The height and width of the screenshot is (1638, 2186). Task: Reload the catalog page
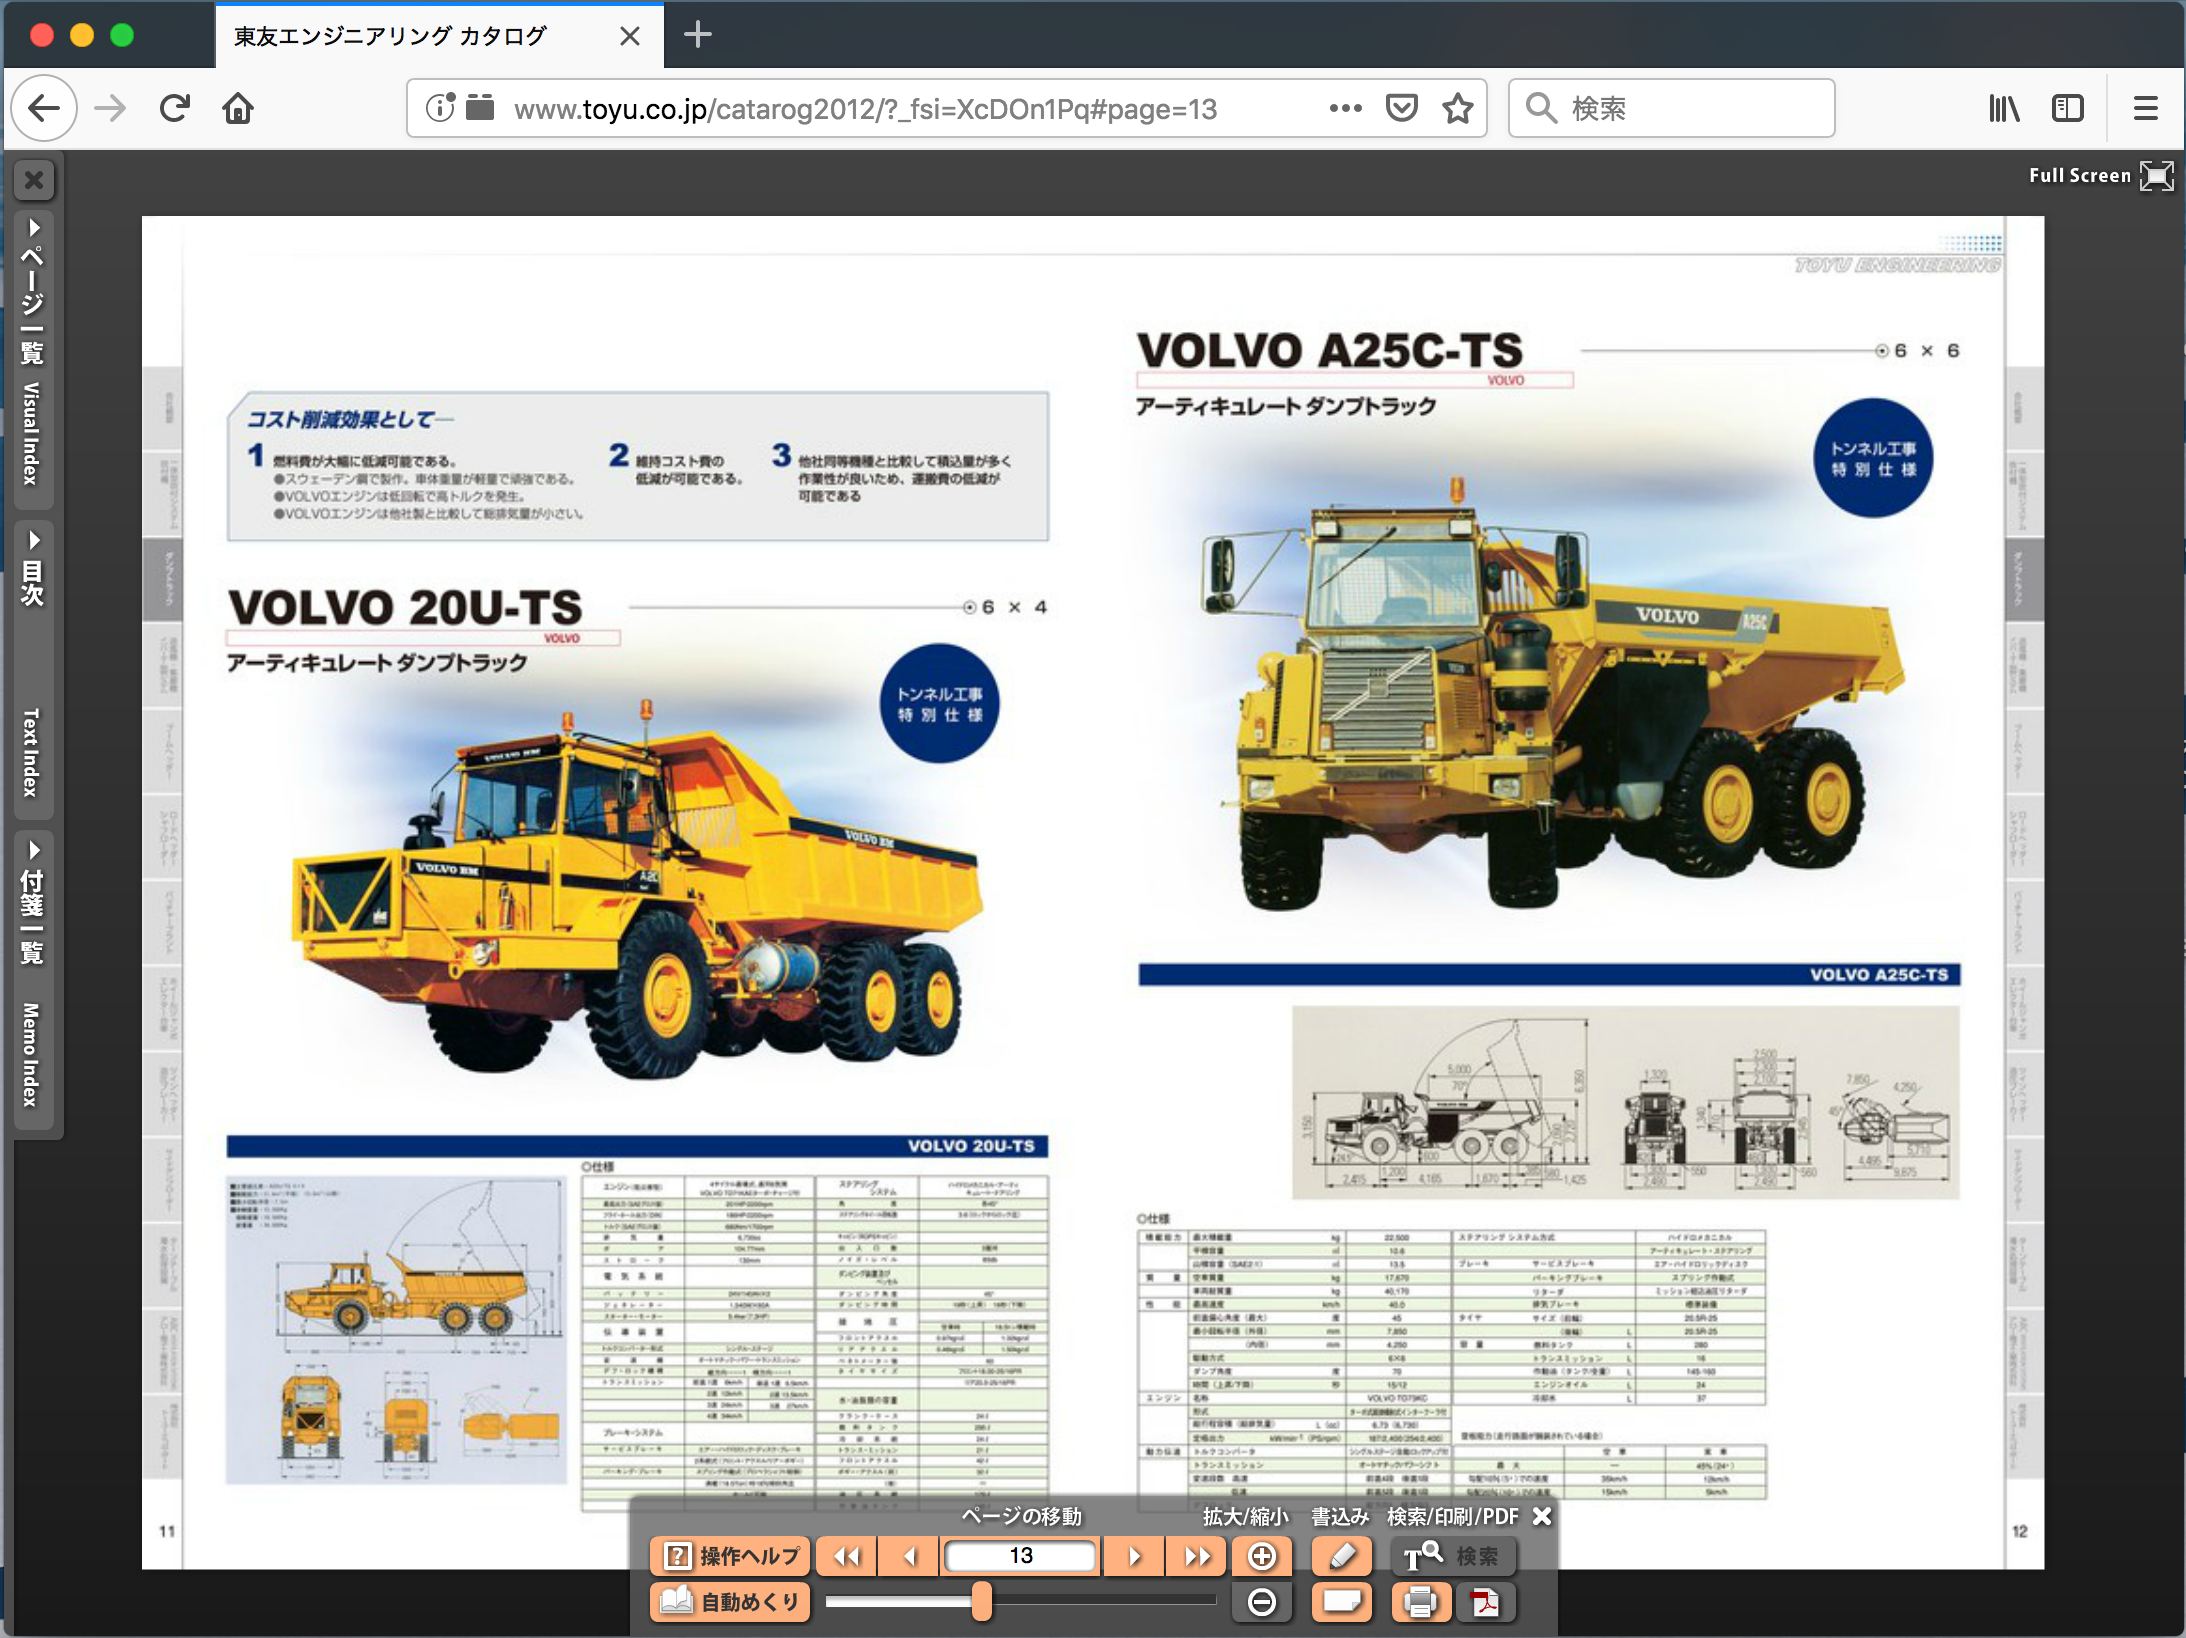coord(175,108)
